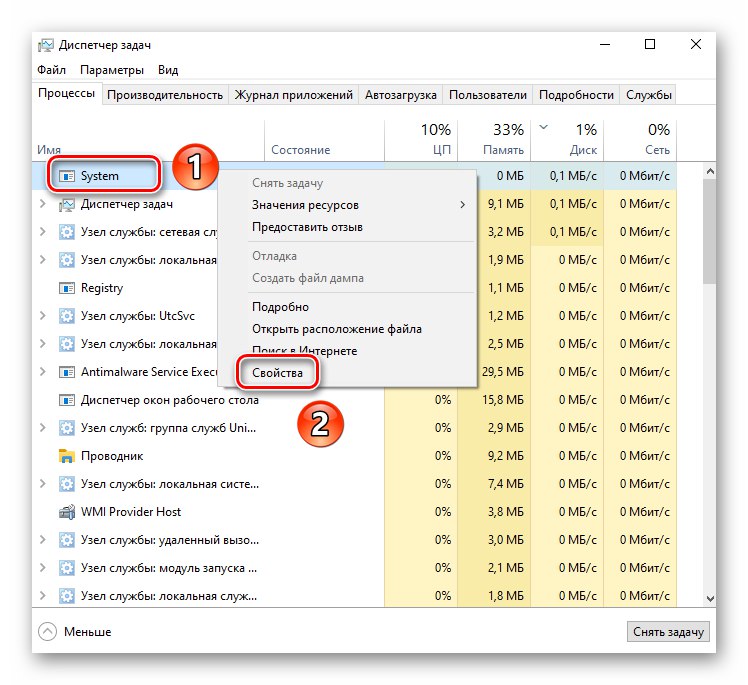Open the Службы tab

click(x=649, y=95)
